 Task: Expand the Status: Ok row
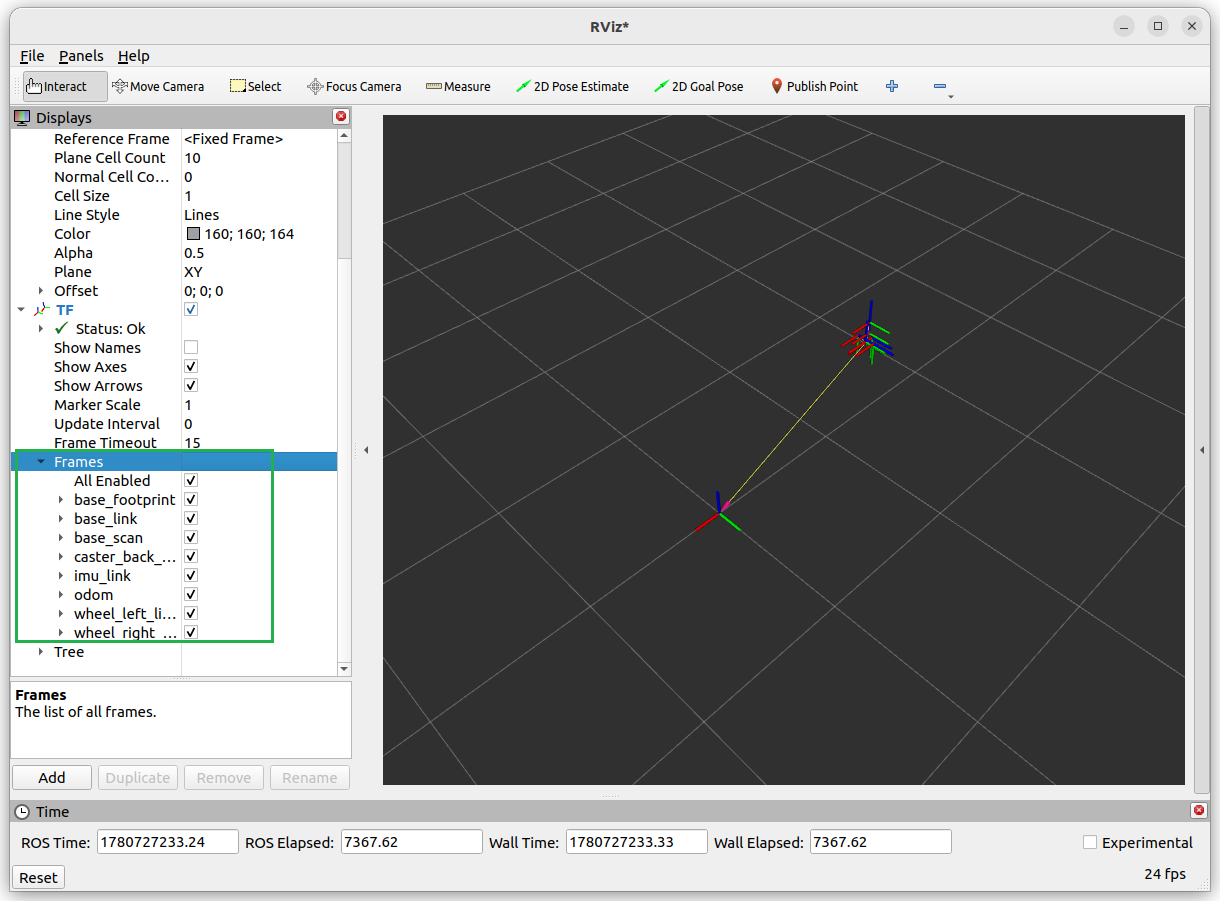click(x=41, y=329)
